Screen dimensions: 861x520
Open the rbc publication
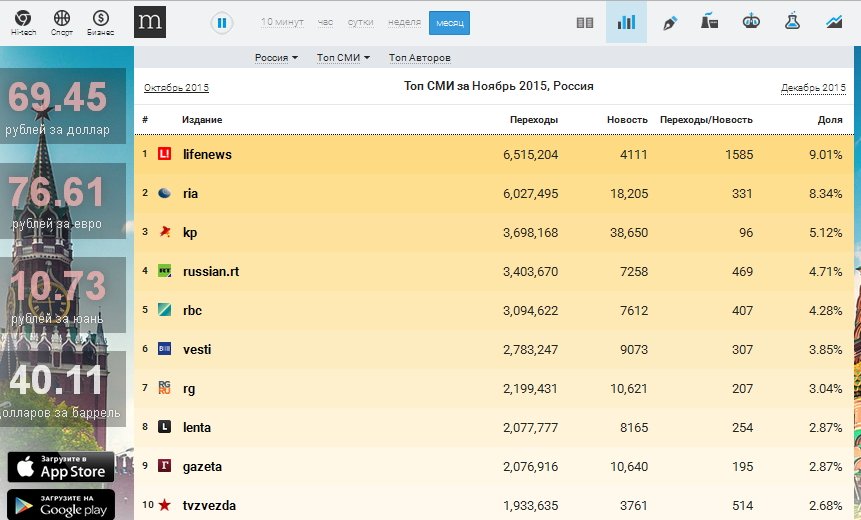pos(192,310)
